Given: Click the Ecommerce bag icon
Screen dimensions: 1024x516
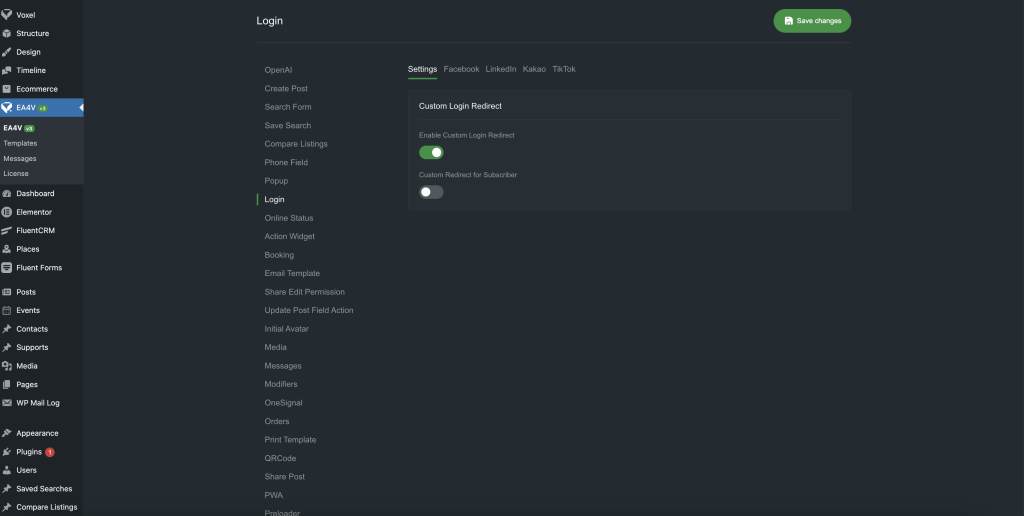Looking at the screenshot, I should [x=7, y=89].
